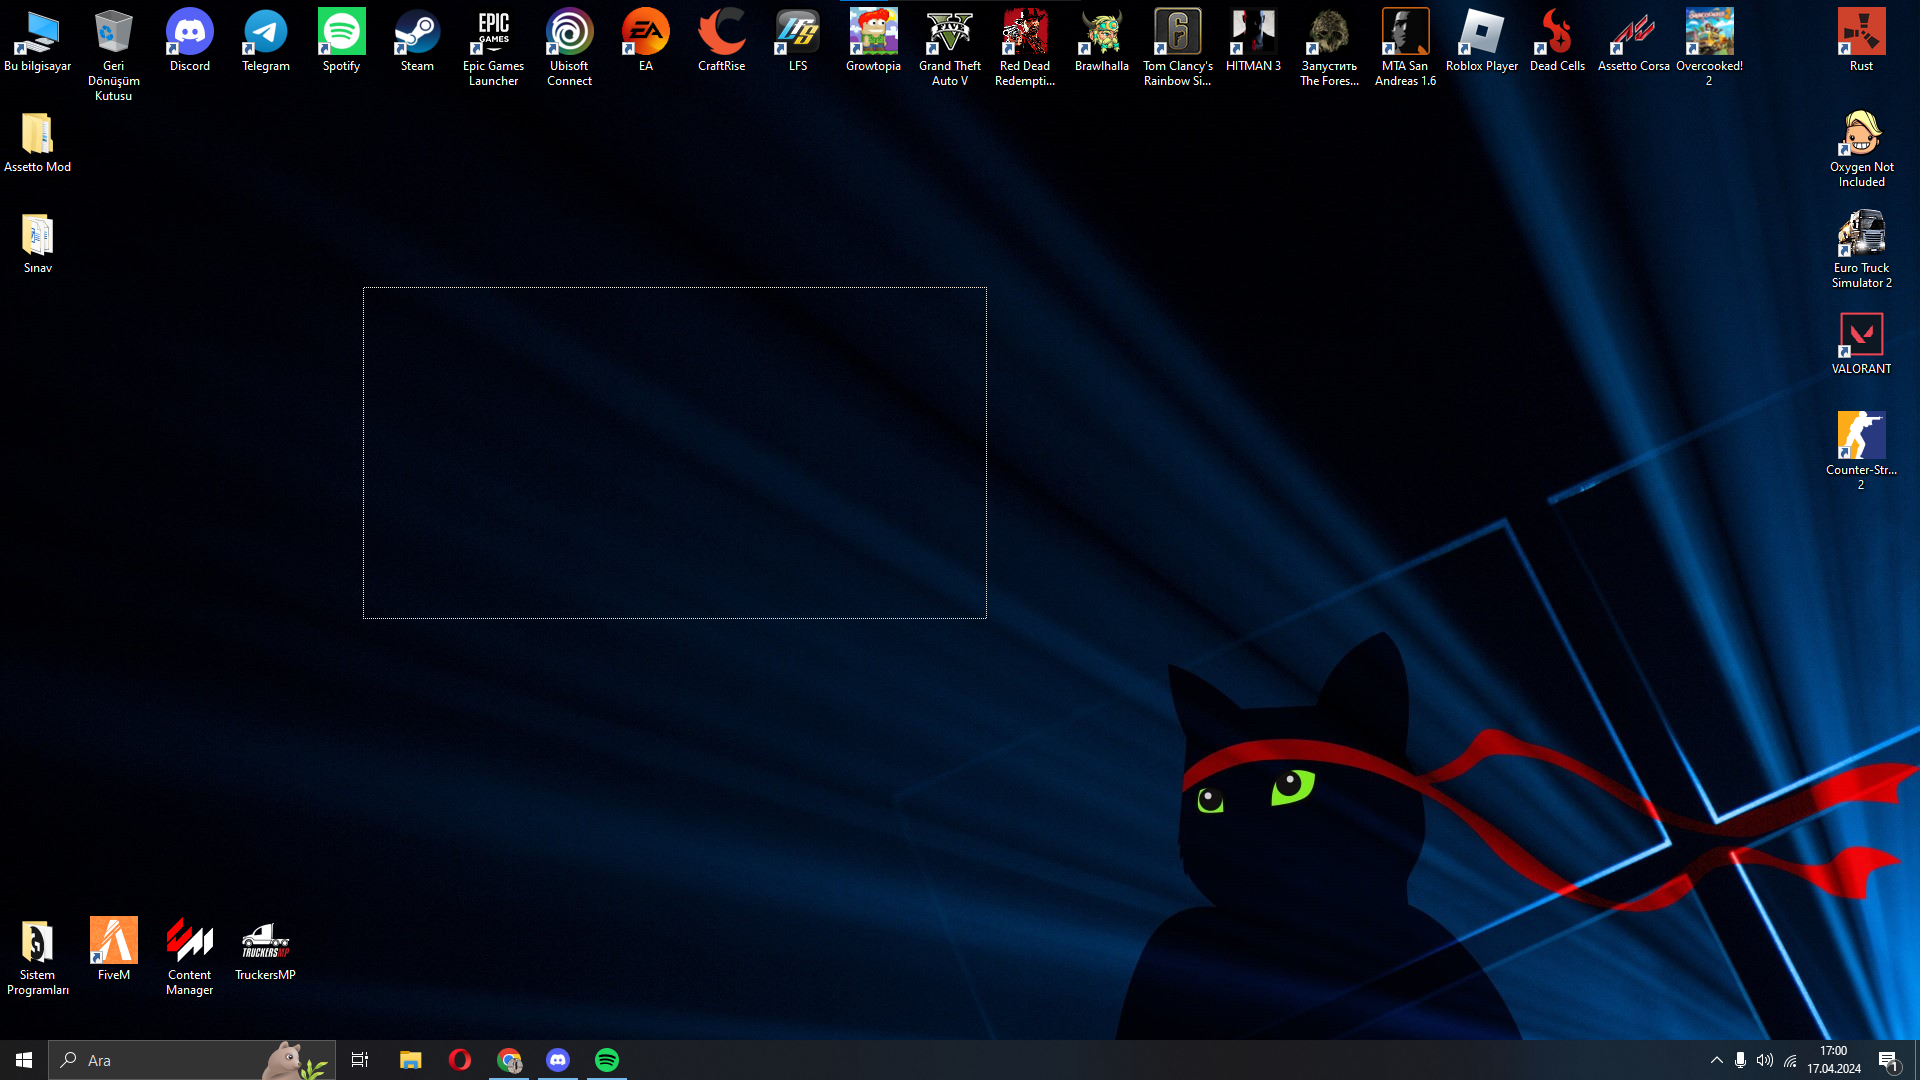This screenshot has height=1080, width=1920.
Task: Select the Rust desktop shortcut
Action: pos(1862,41)
